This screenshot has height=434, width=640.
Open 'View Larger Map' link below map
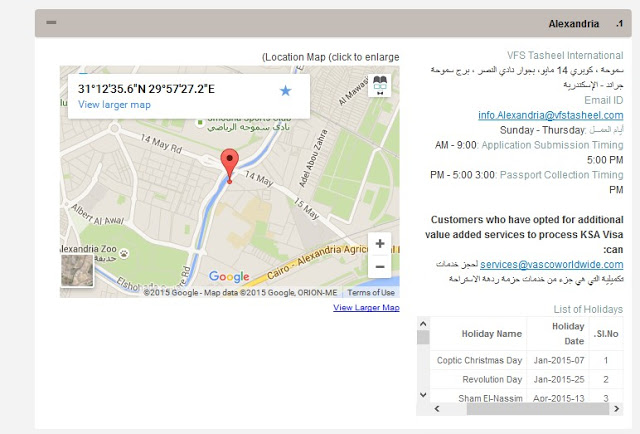click(x=366, y=307)
